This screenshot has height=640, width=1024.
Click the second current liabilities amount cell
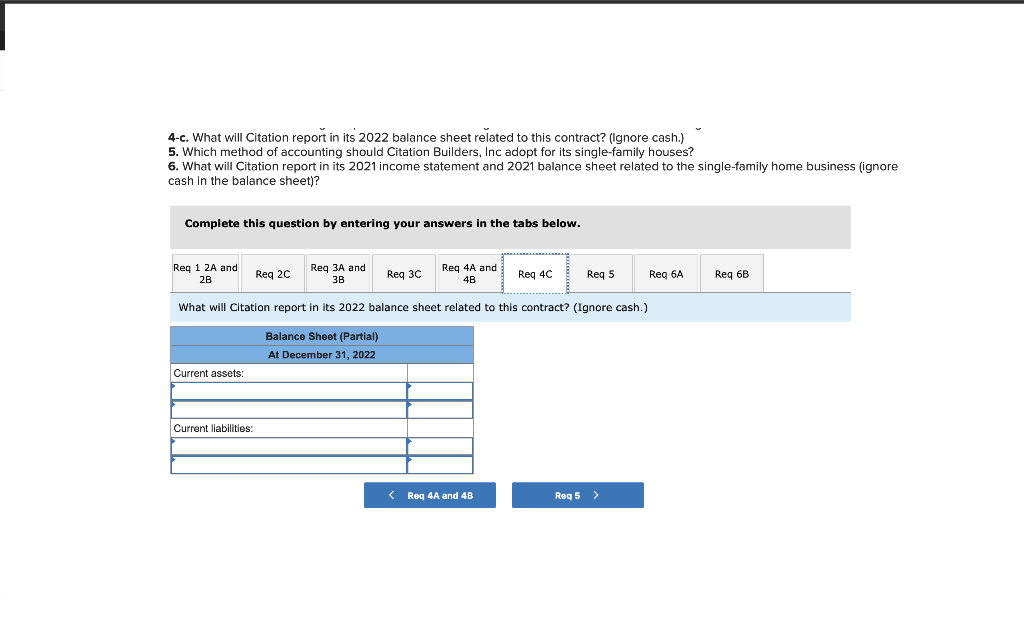[440, 463]
